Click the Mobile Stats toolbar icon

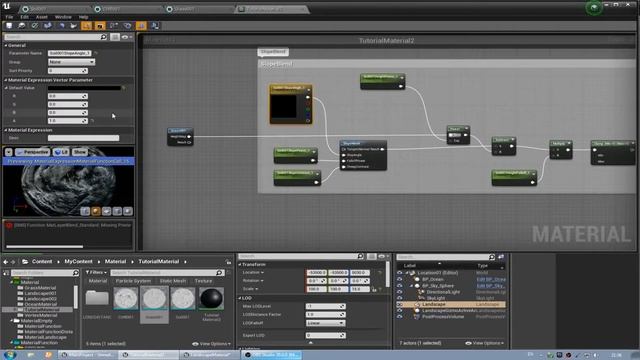click(x=155, y=26)
